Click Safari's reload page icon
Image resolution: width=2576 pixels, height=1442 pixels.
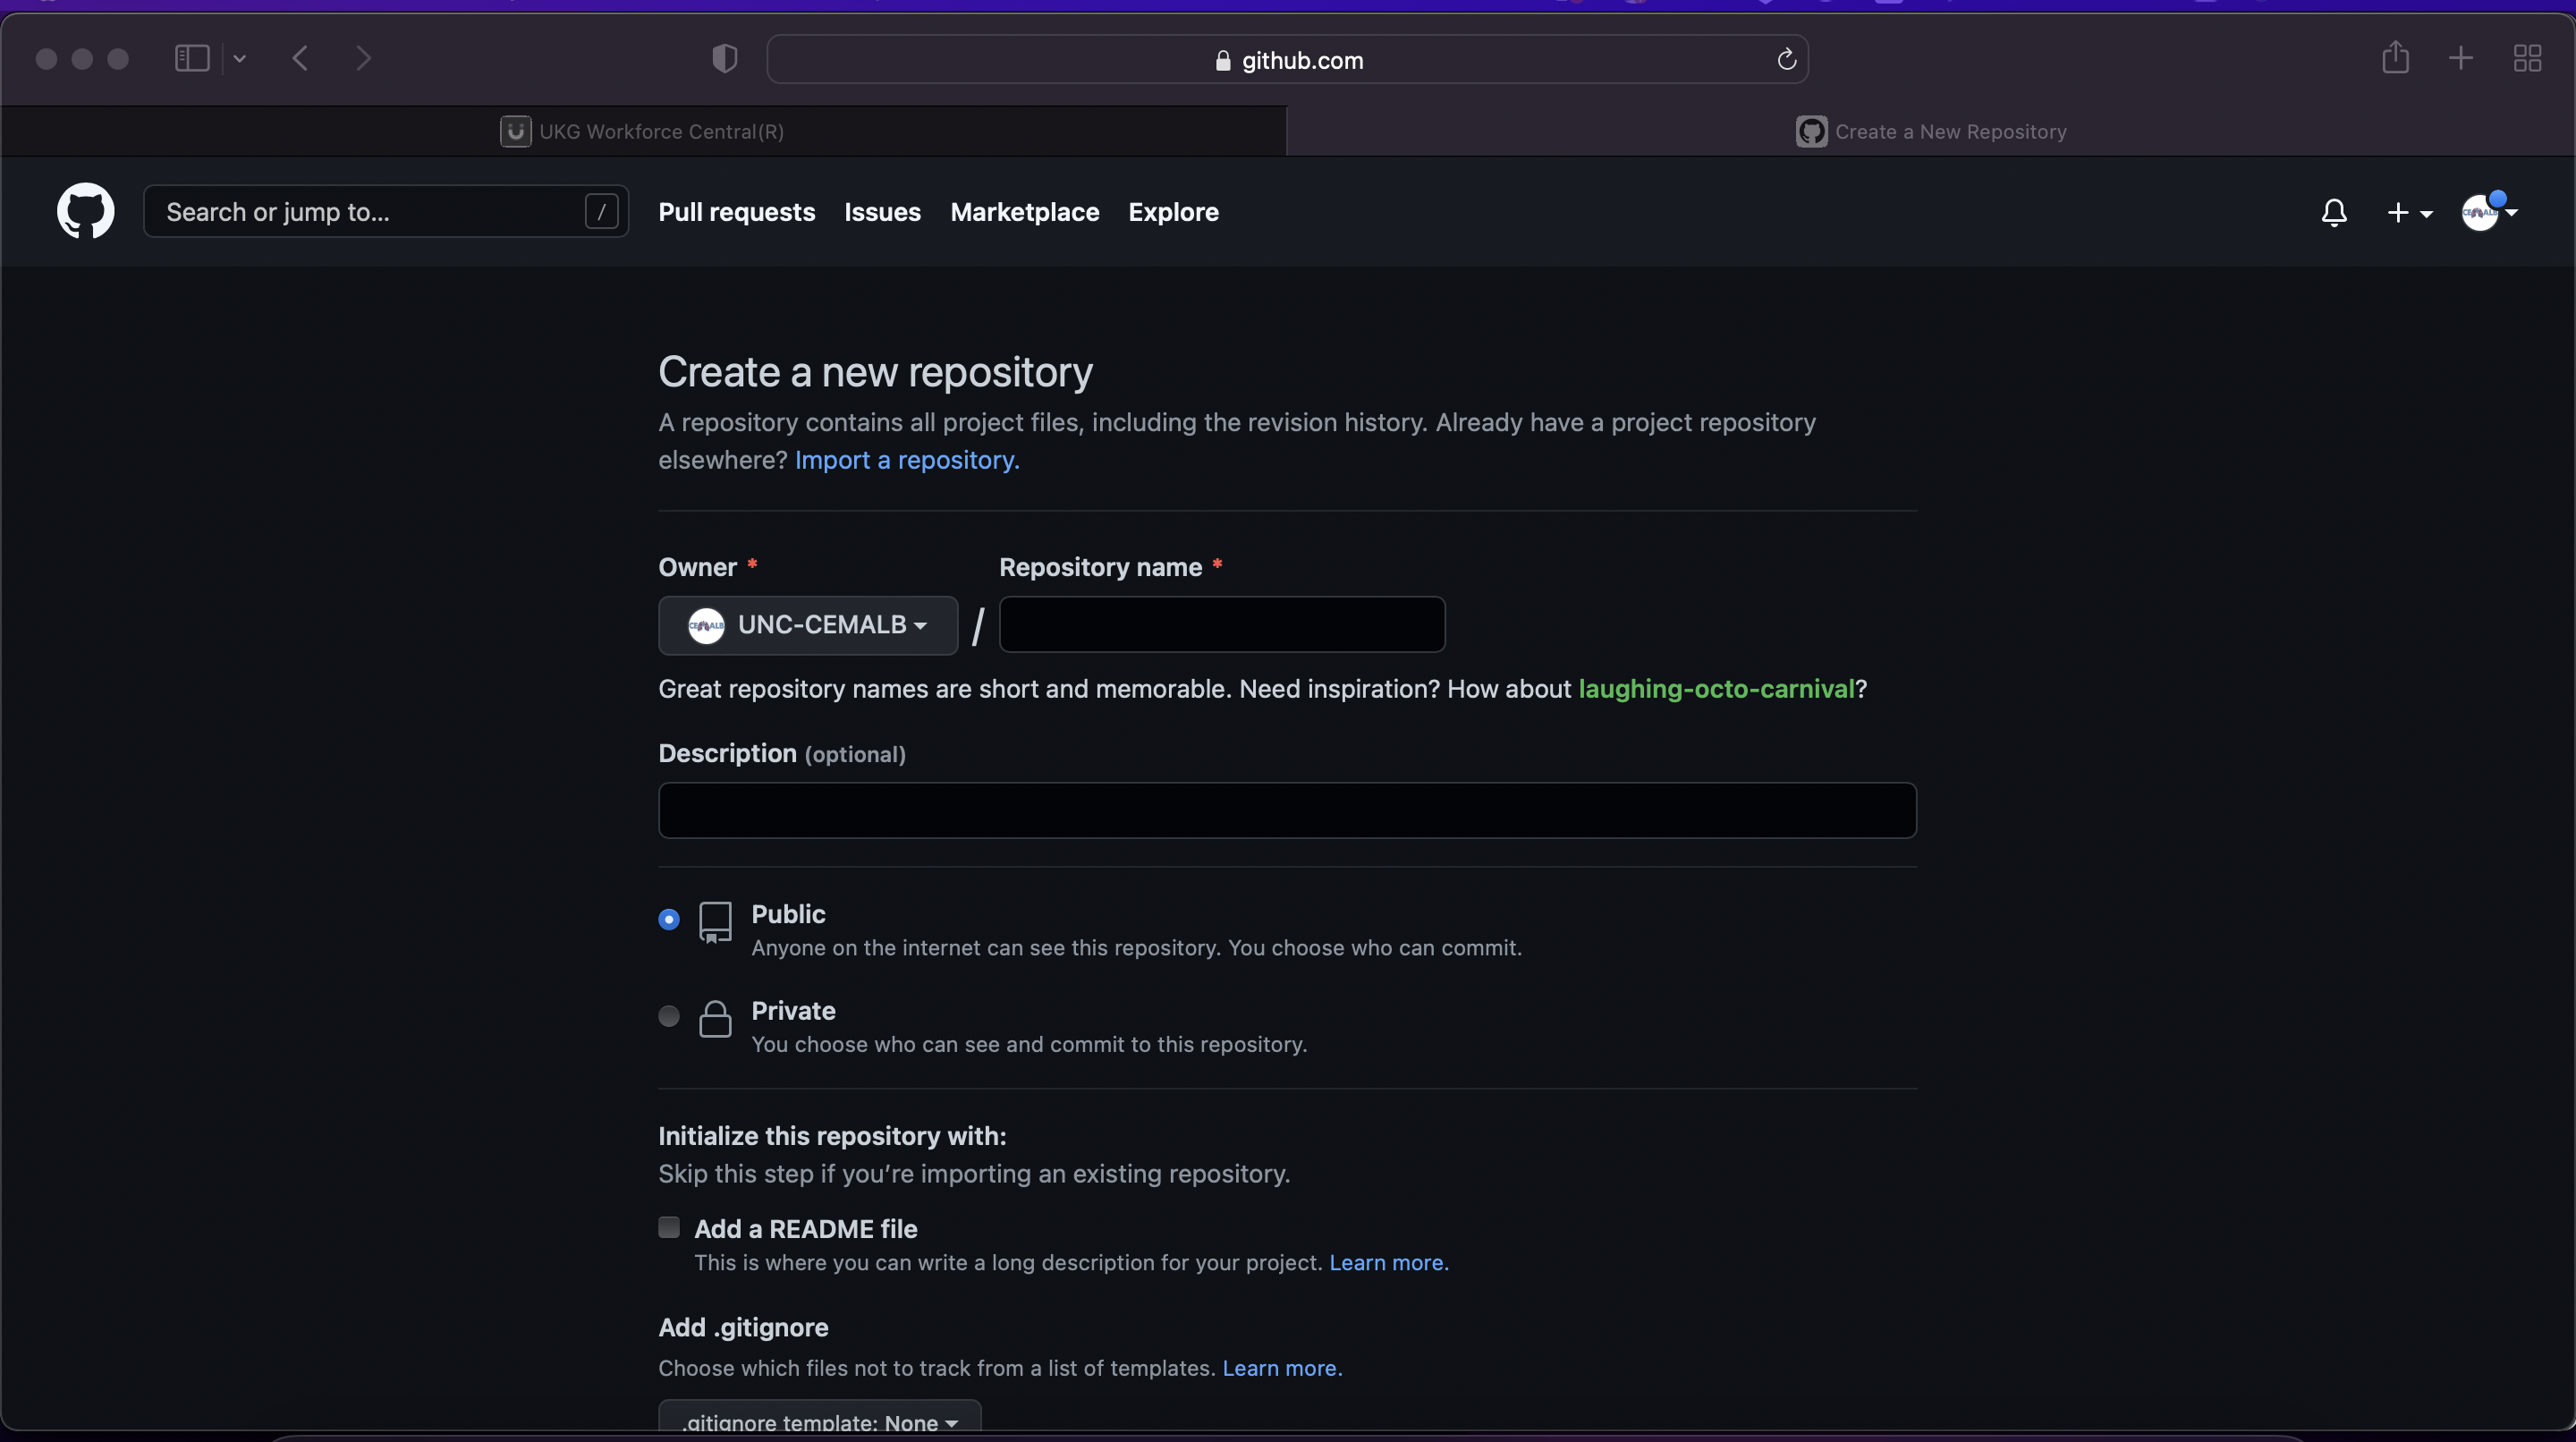click(1786, 60)
